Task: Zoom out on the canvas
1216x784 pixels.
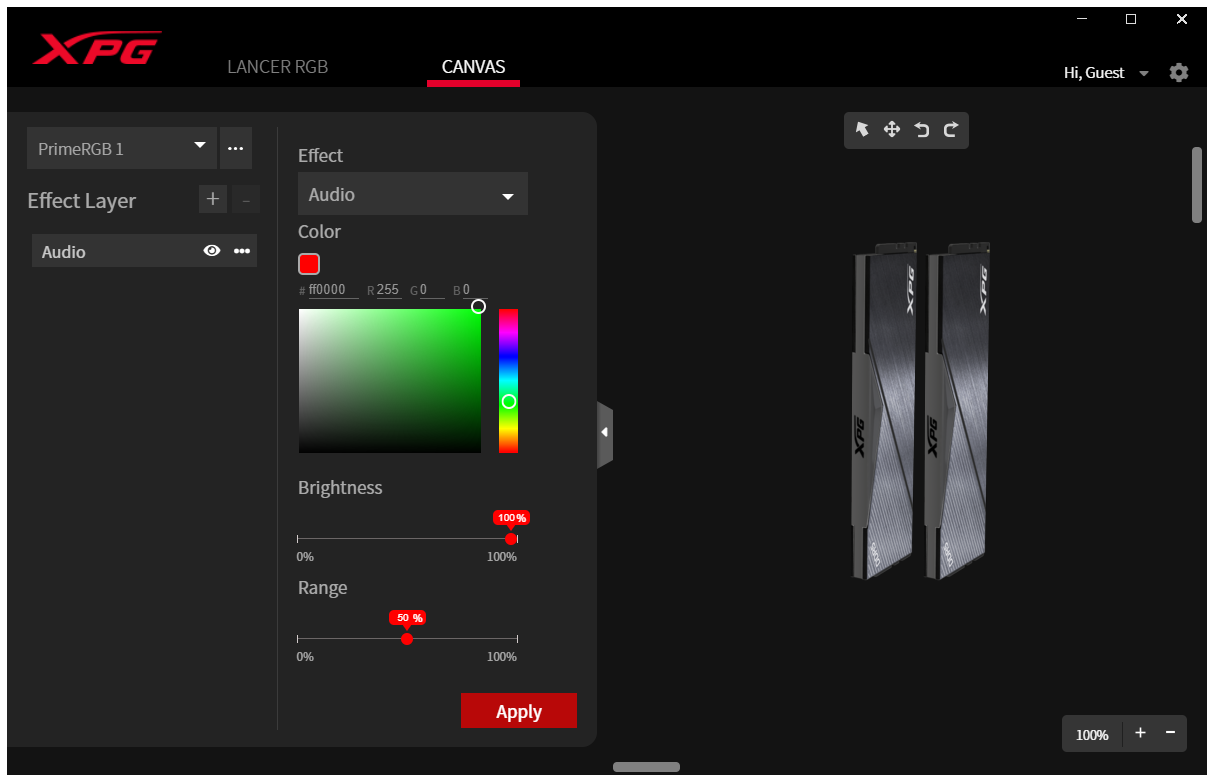Action: [1170, 733]
